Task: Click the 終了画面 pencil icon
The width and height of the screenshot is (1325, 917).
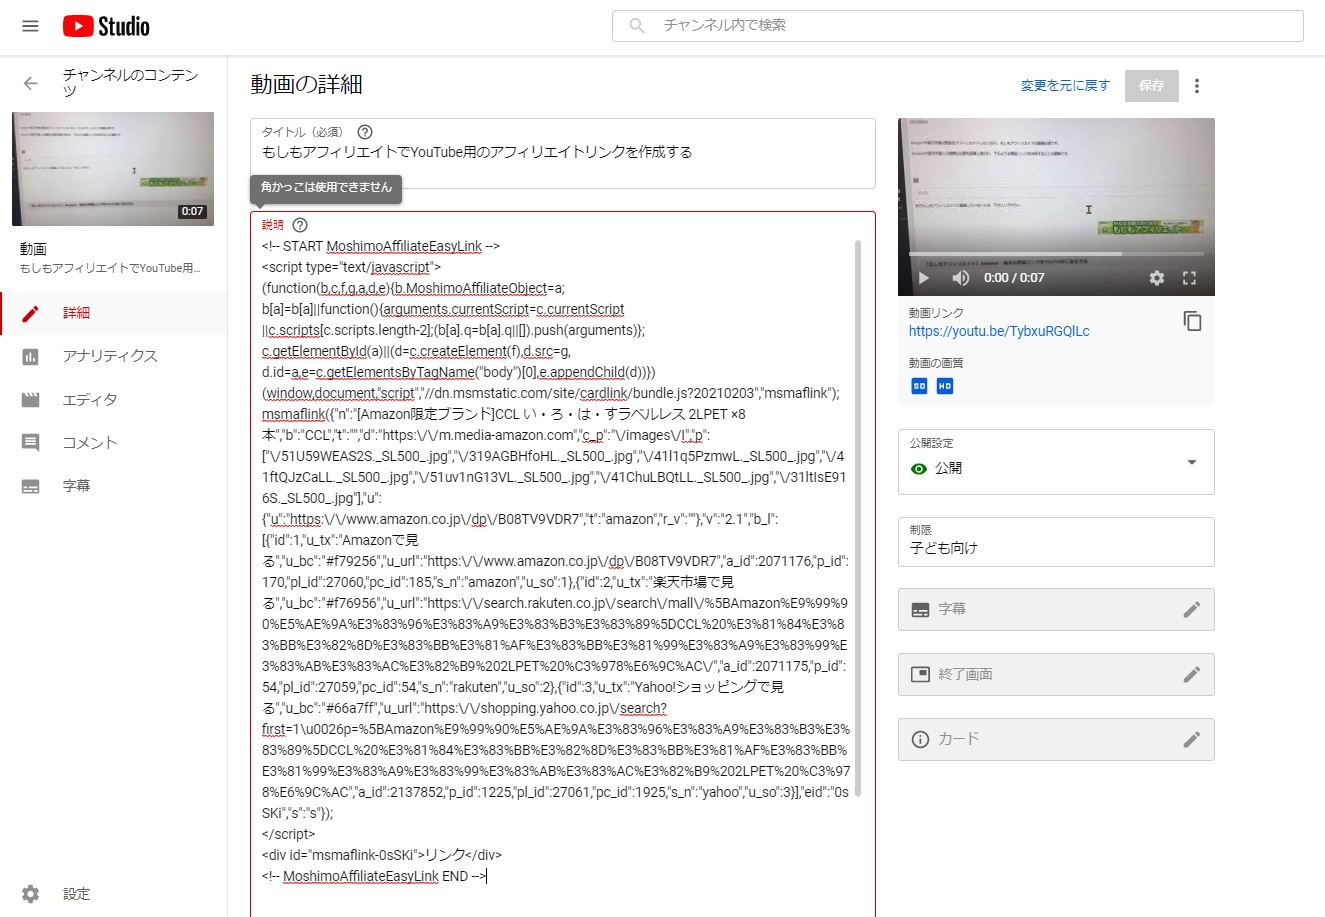Action: (x=1191, y=675)
